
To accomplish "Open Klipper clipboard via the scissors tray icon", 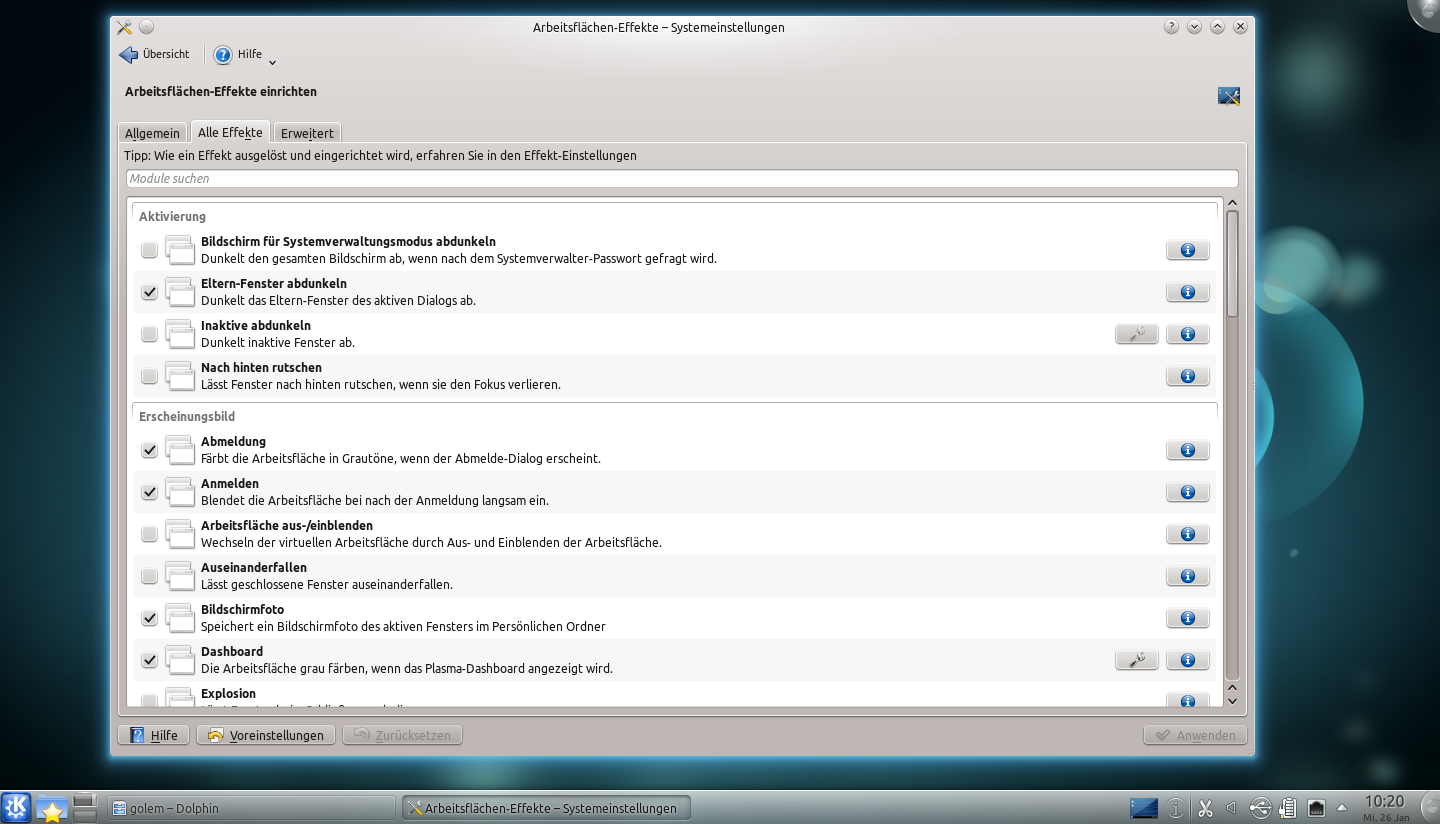I will point(1205,807).
